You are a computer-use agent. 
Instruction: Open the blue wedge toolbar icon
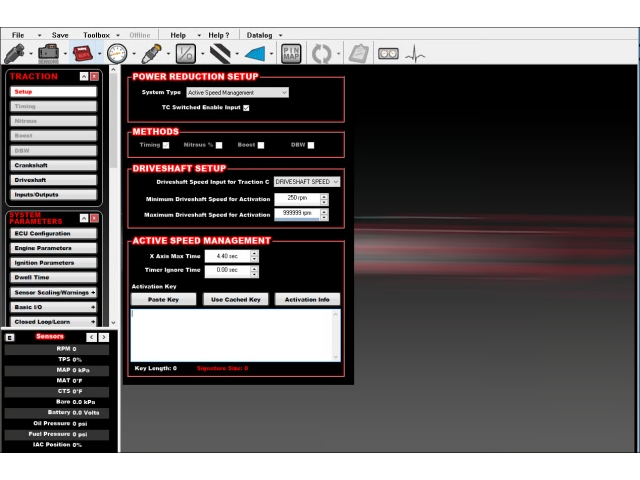tap(255, 54)
